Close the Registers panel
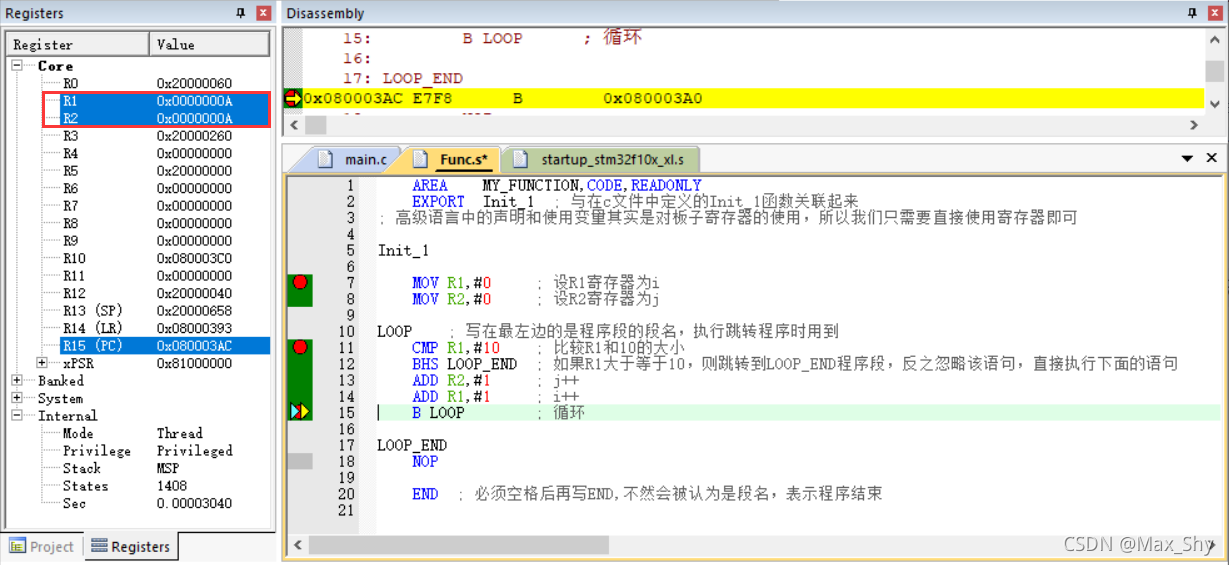 264,14
